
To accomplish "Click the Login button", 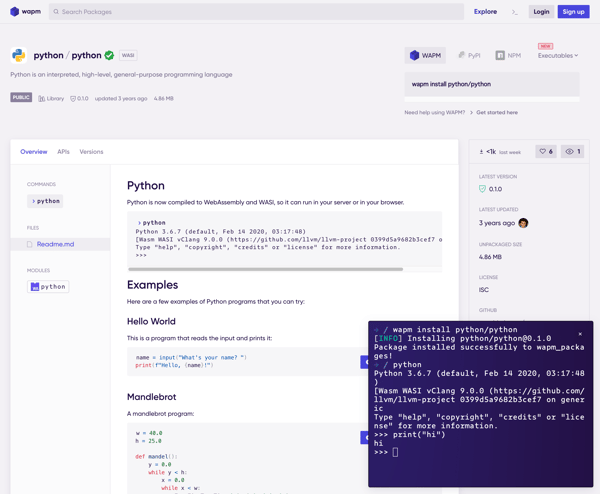I will 541,12.
